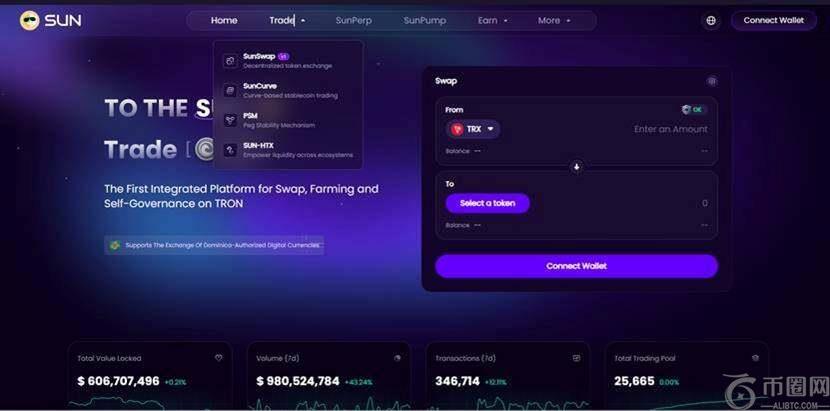Click the SUN sunglasses logo icon
The height and width of the screenshot is (411, 830).
[30, 21]
